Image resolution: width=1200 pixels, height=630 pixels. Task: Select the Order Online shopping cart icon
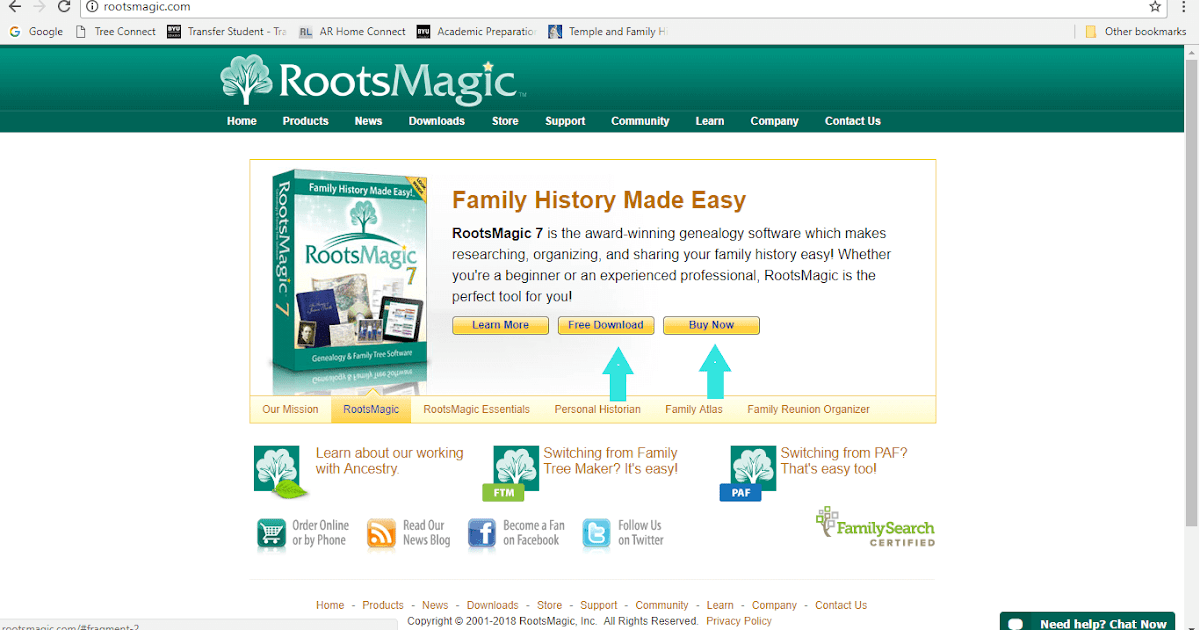[x=270, y=534]
